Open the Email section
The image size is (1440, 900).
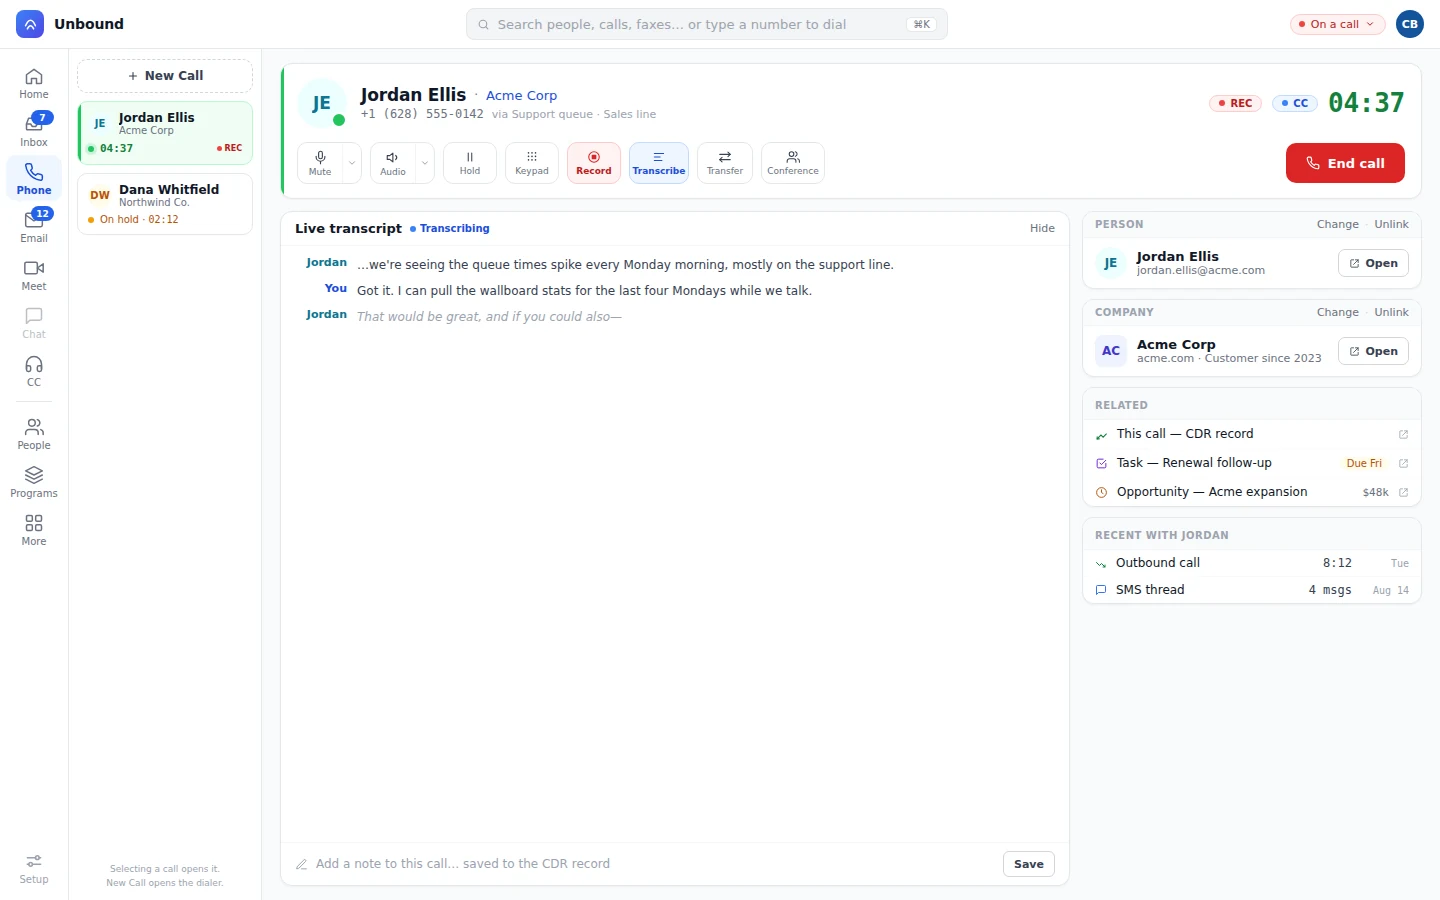[34, 227]
